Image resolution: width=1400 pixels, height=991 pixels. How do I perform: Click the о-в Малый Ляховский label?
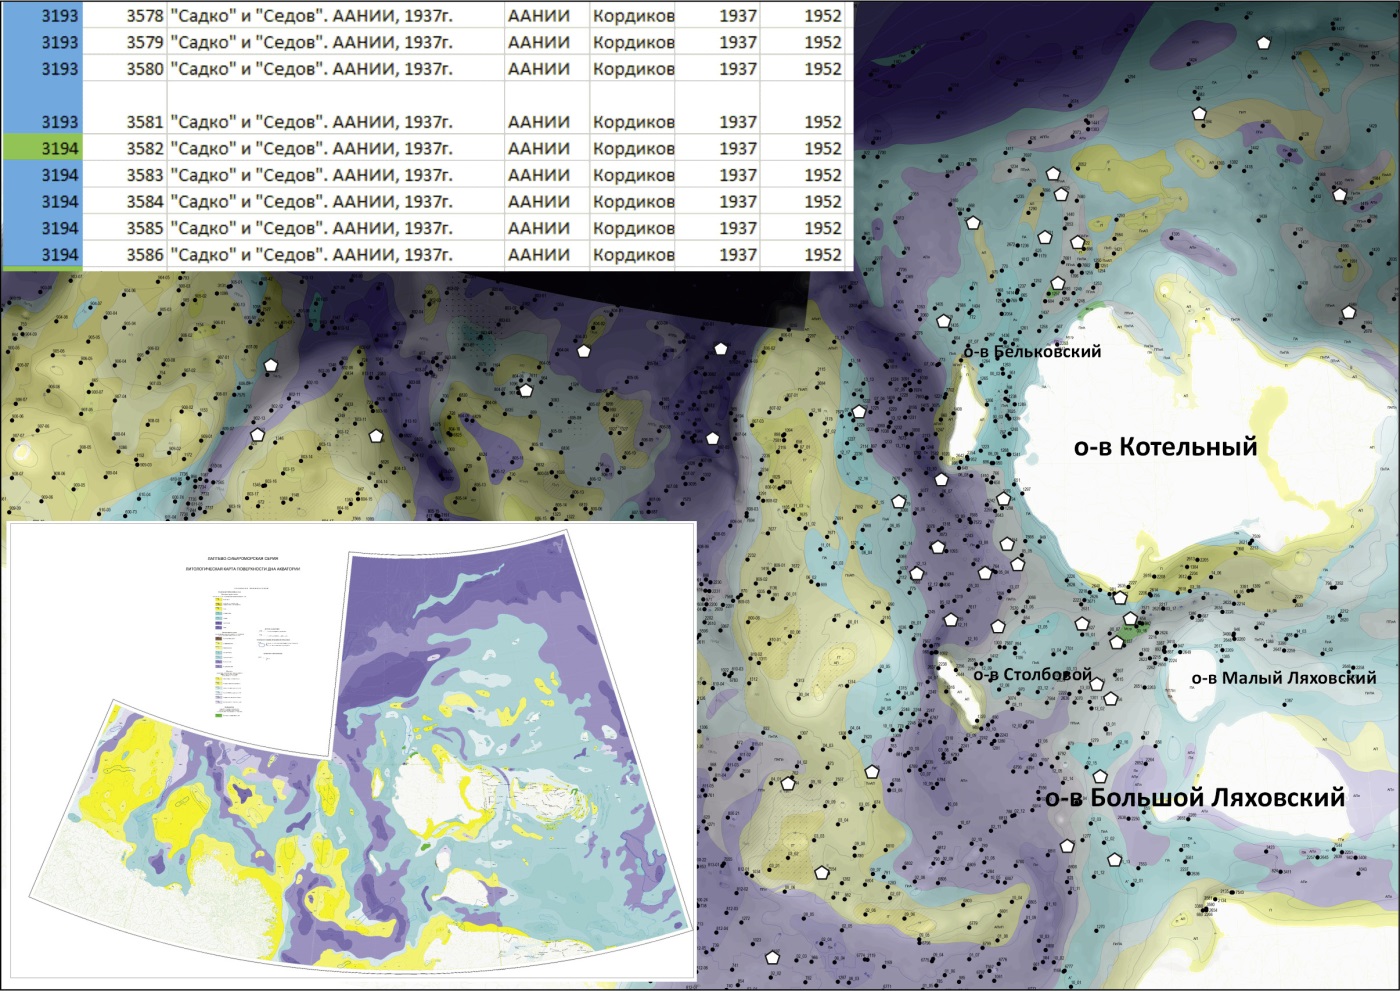[x=1283, y=678]
